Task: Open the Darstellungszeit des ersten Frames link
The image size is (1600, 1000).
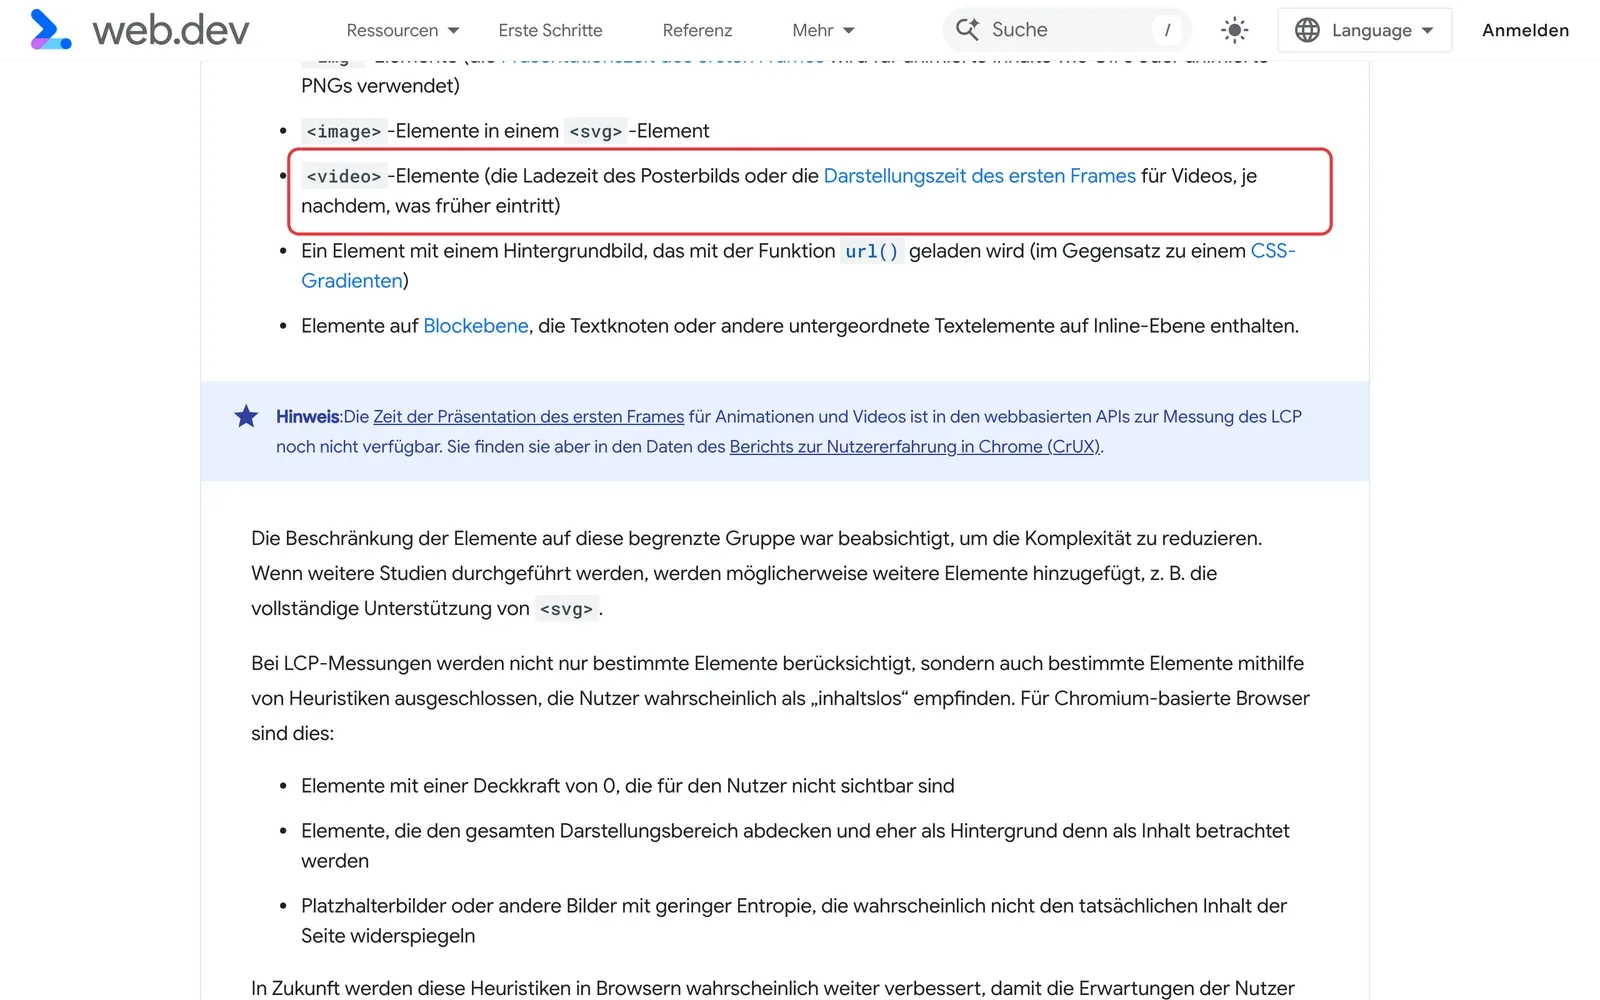Action: click(x=979, y=176)
